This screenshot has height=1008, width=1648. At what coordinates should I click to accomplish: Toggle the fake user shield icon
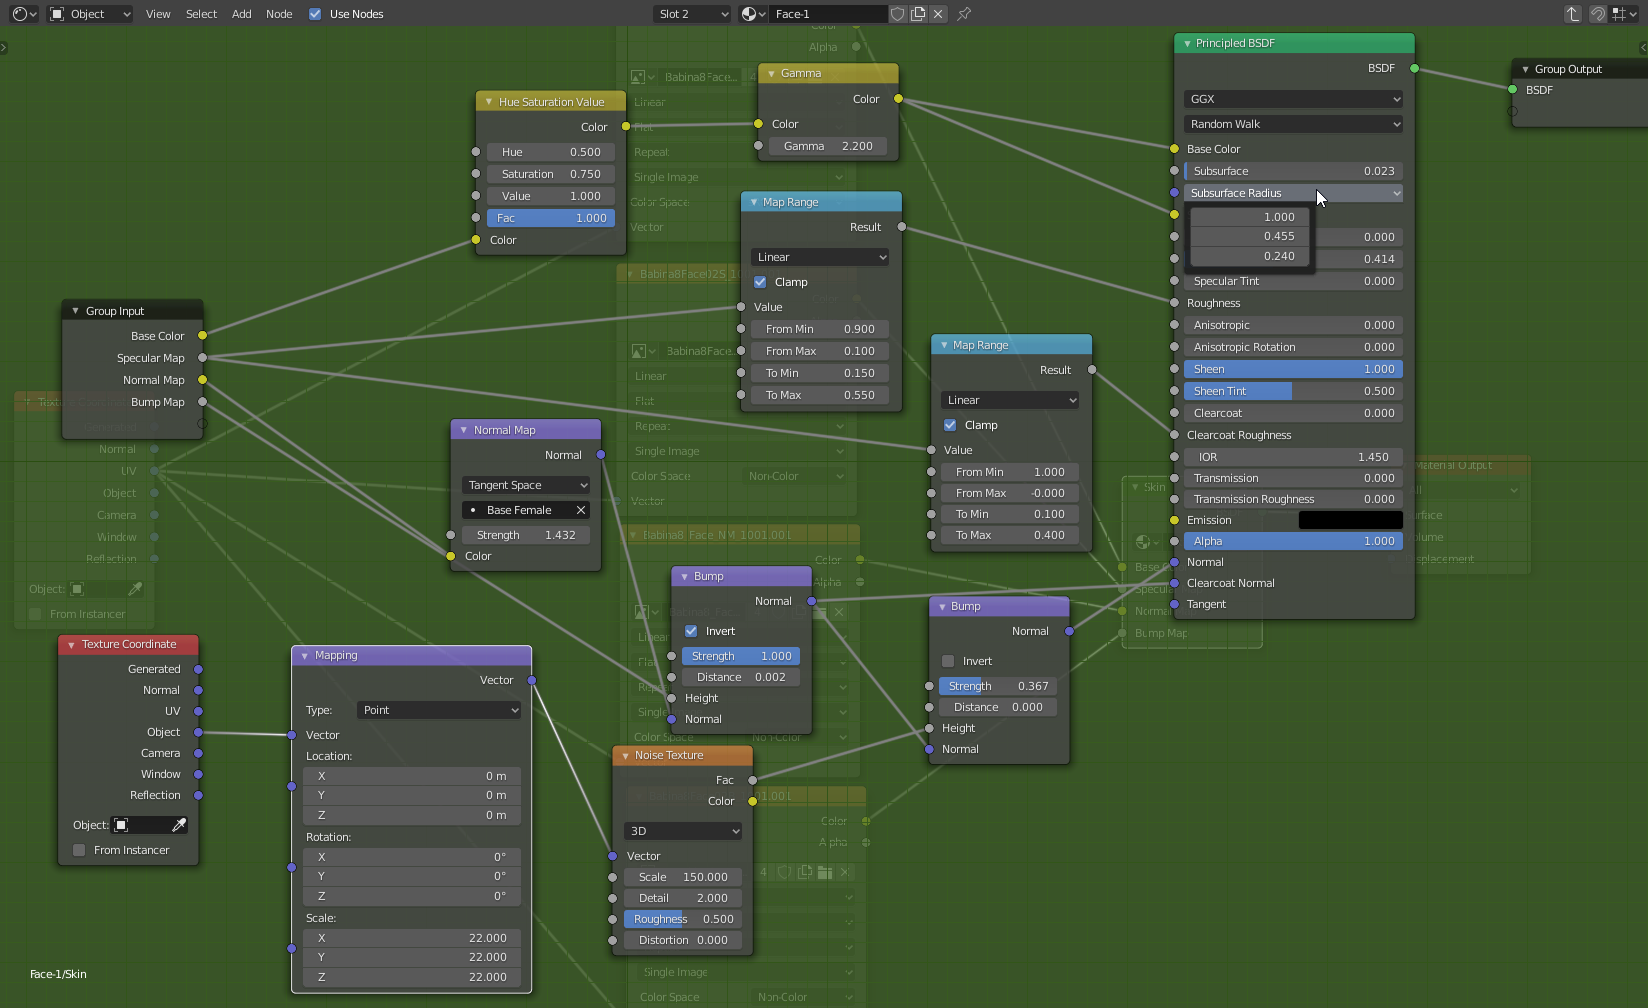point(898,14)
